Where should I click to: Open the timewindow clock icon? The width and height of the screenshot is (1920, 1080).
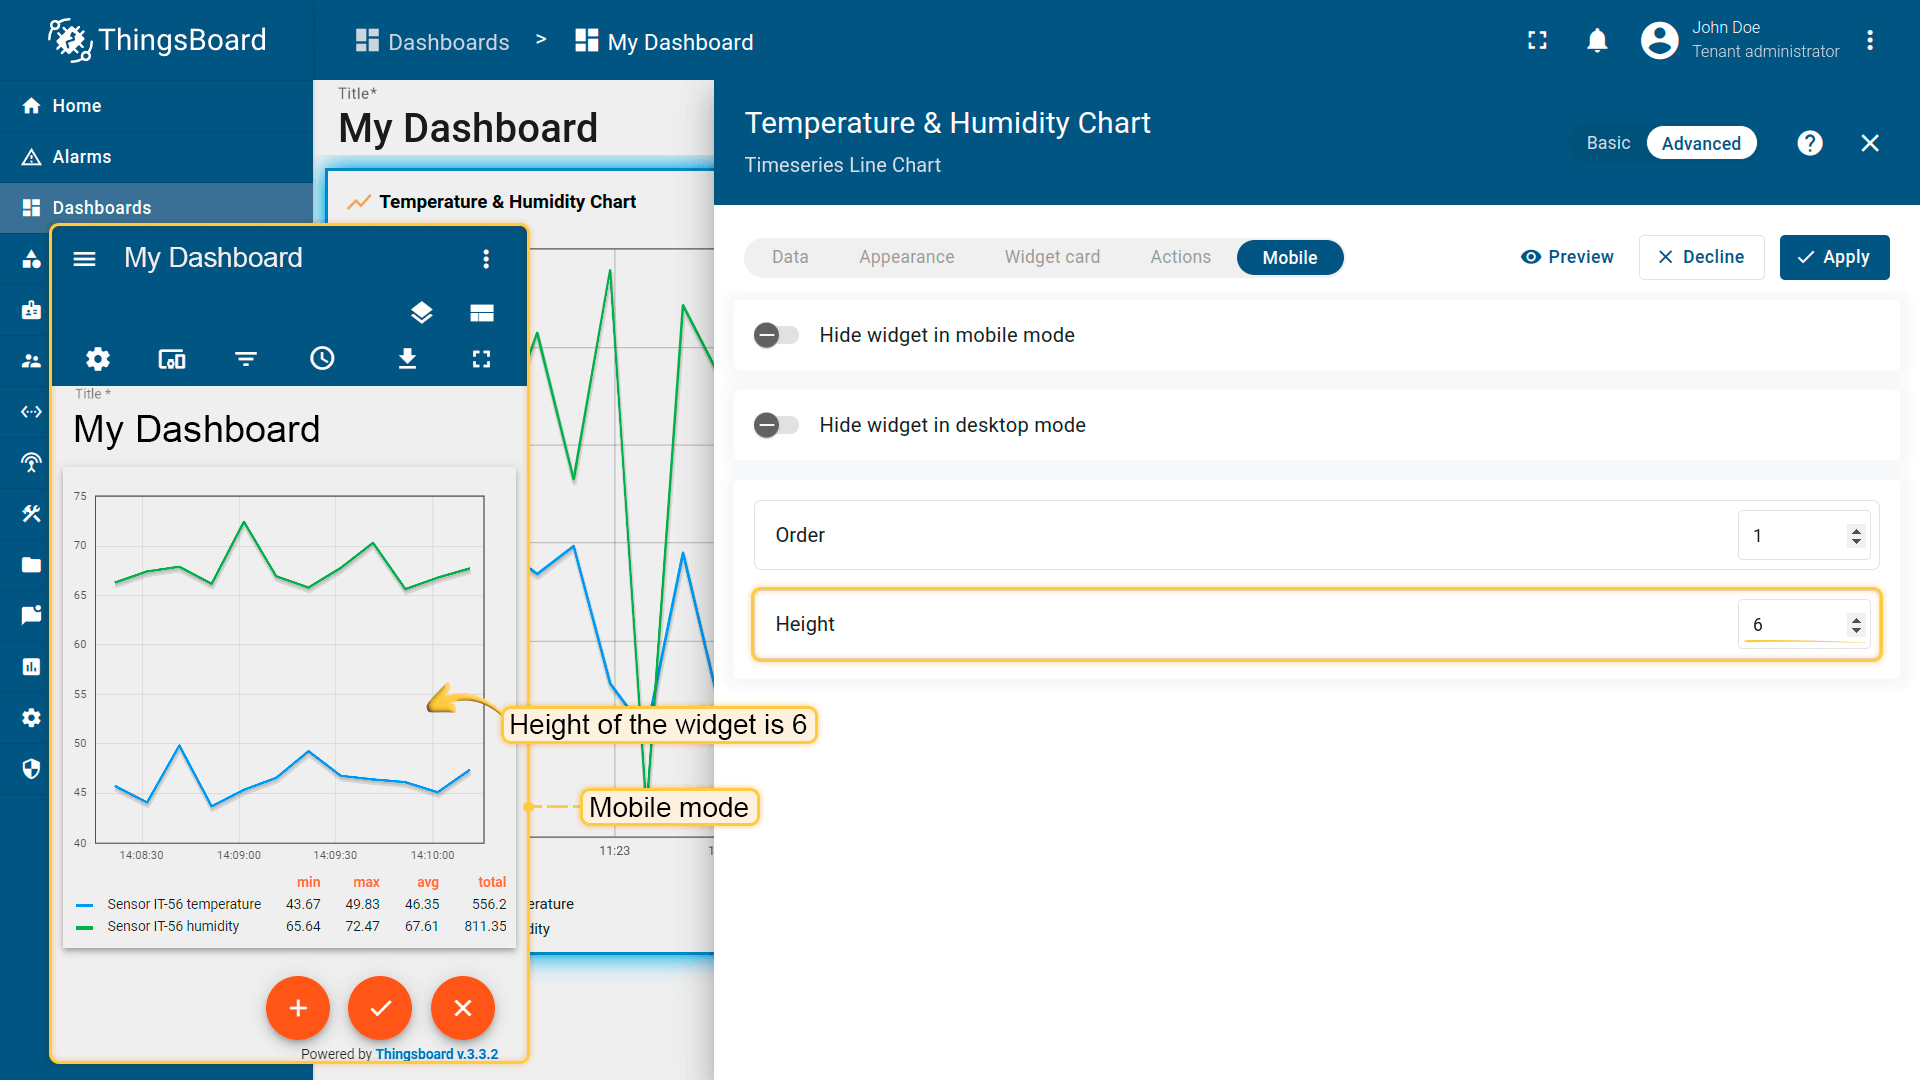322,359
